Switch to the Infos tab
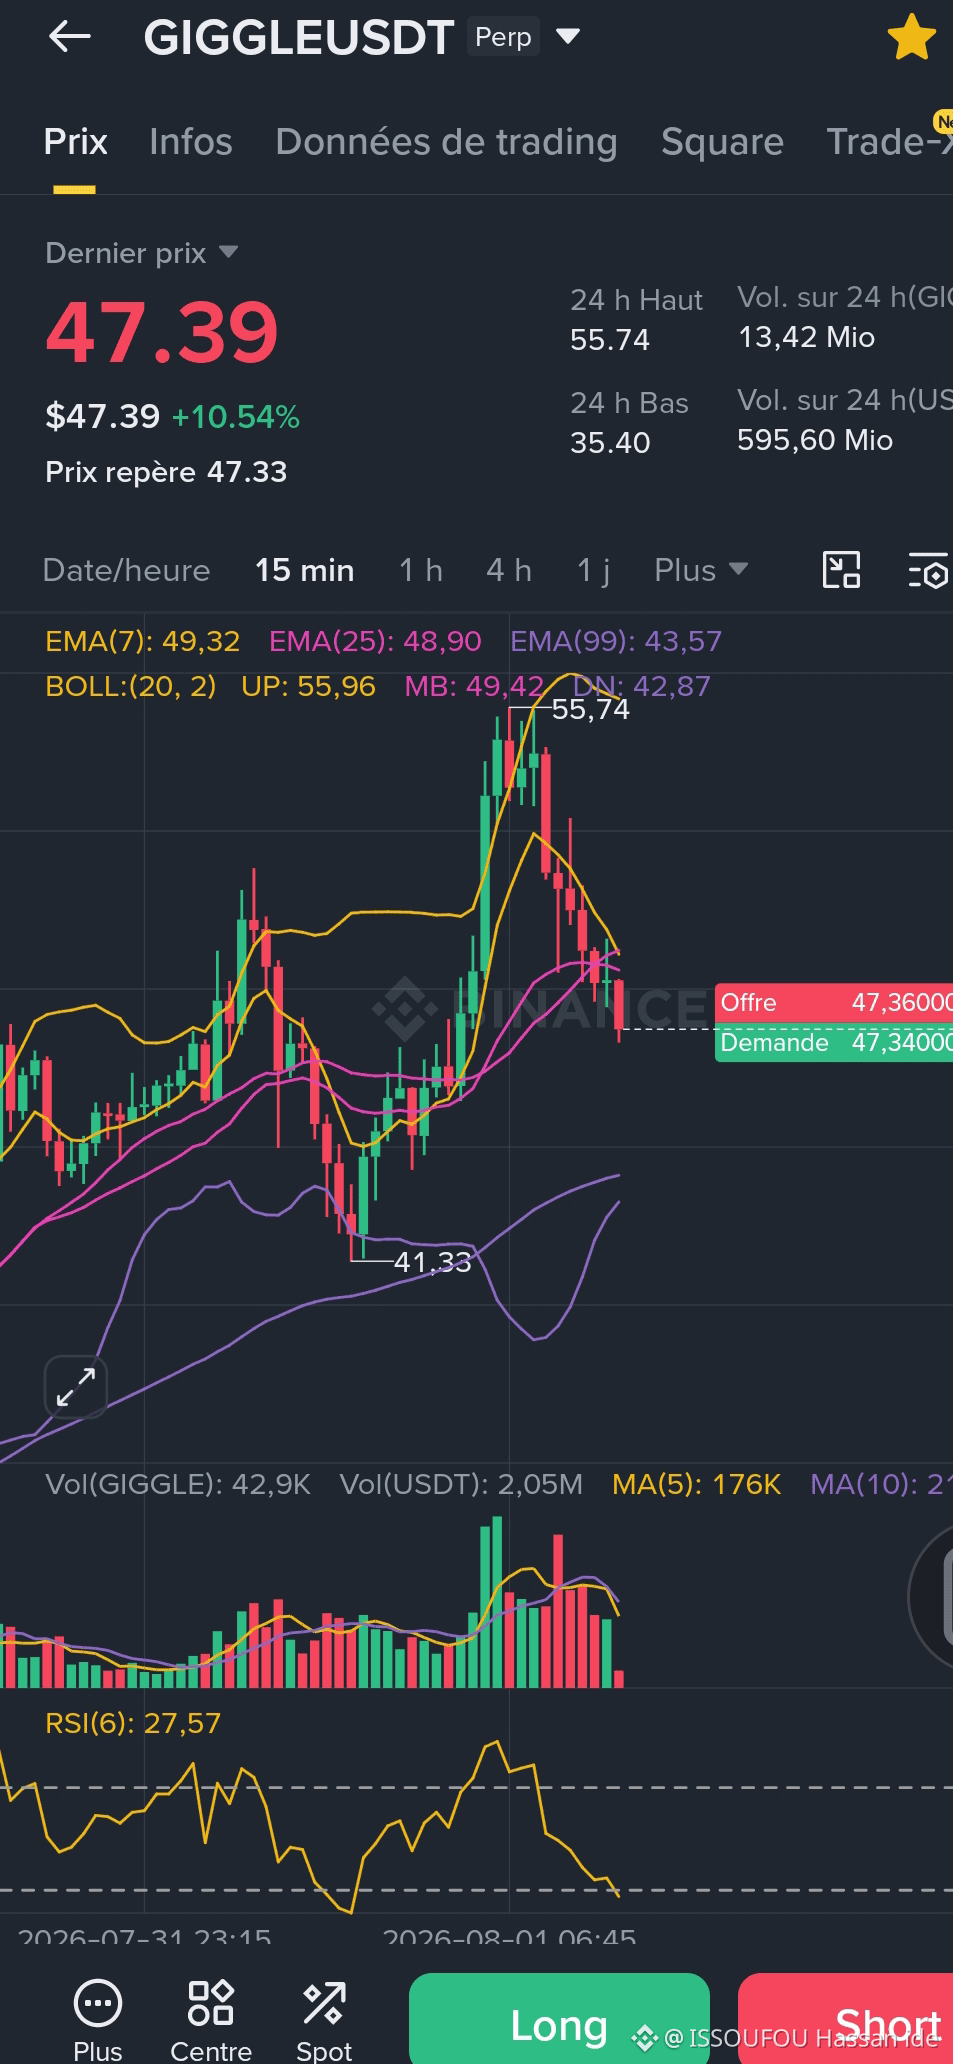This screenshot has height=2064, width=953. pos(191,142)
